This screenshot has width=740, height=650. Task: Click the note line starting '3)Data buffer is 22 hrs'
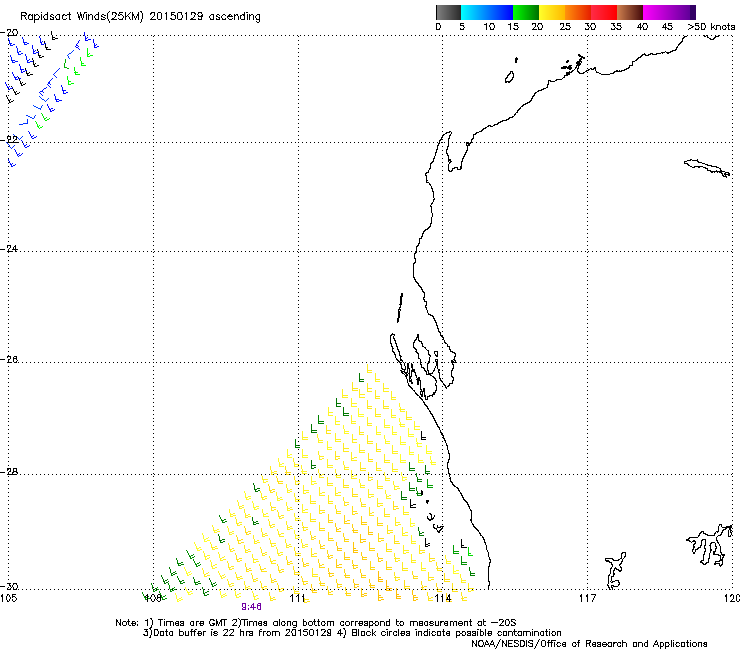[x=352, y=633]
